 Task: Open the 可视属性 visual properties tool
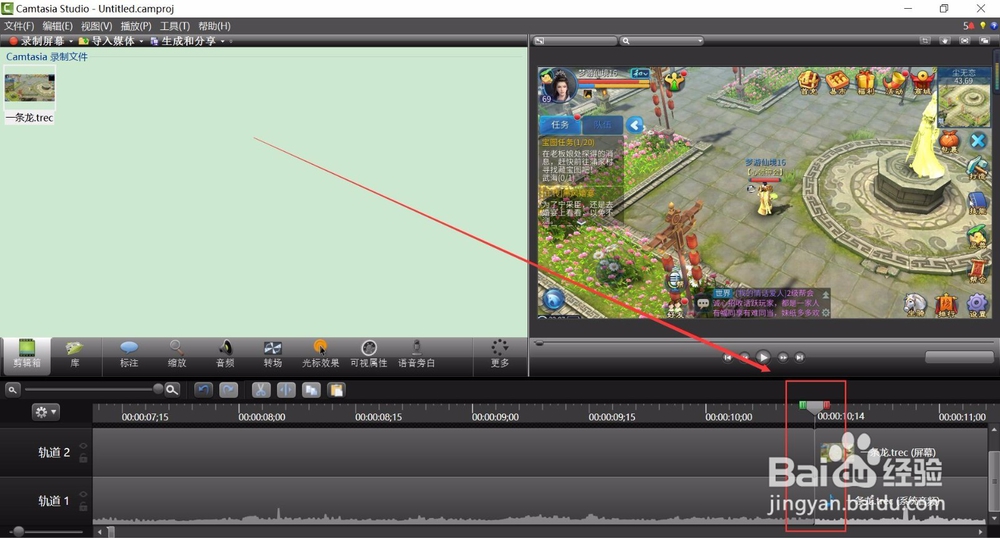[x=369, y=355]
